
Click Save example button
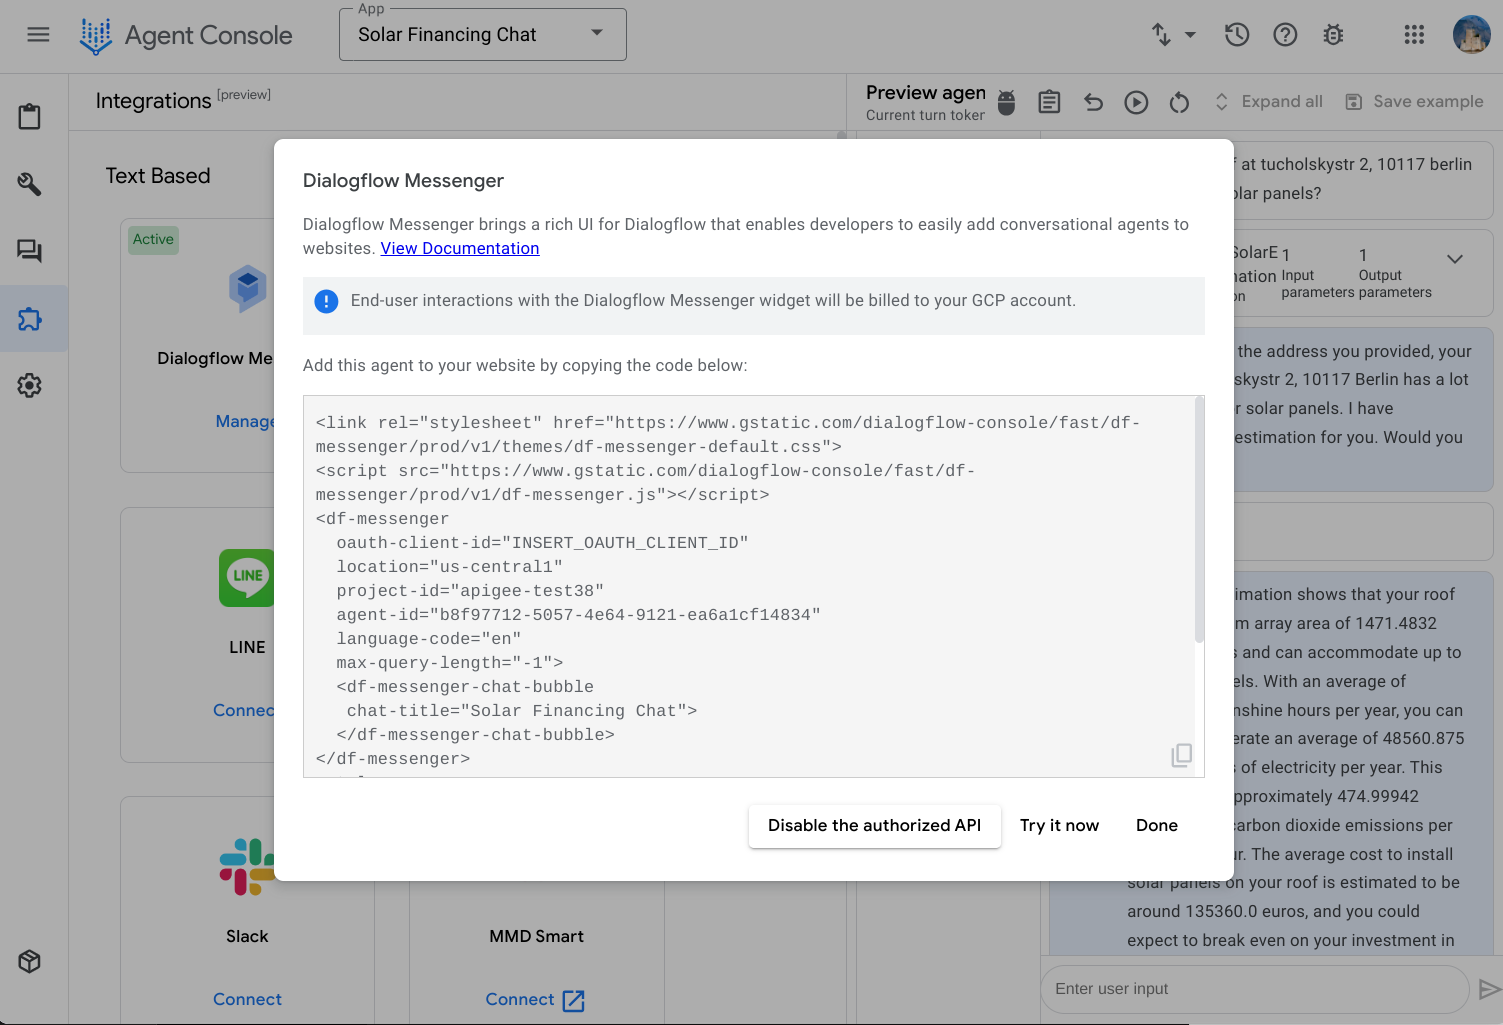1414,102
